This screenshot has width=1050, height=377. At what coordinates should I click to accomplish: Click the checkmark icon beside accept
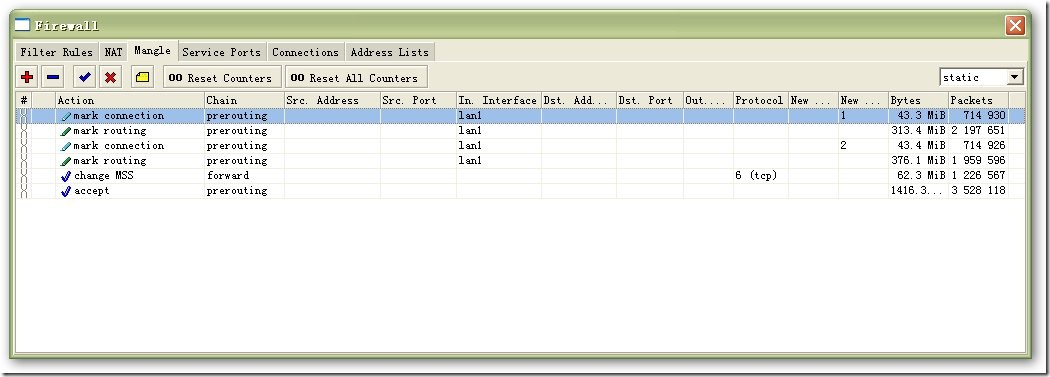[x=66, y=192]
